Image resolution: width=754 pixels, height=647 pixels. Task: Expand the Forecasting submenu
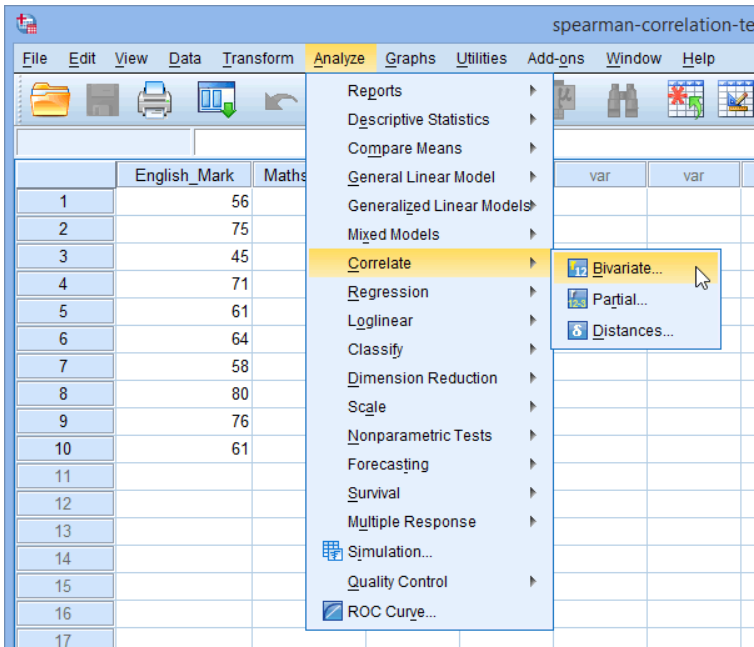coord(429,464)
